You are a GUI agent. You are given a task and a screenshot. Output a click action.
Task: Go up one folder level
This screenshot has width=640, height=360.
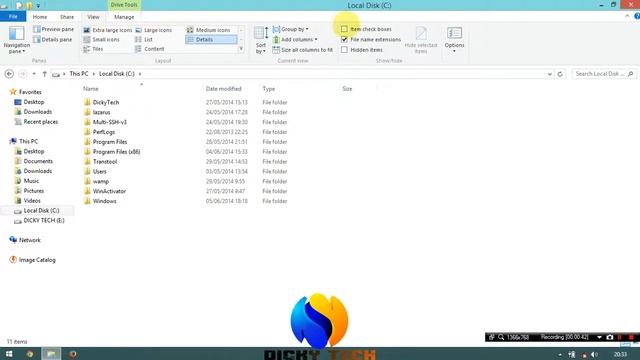click(x=44, y=74)
